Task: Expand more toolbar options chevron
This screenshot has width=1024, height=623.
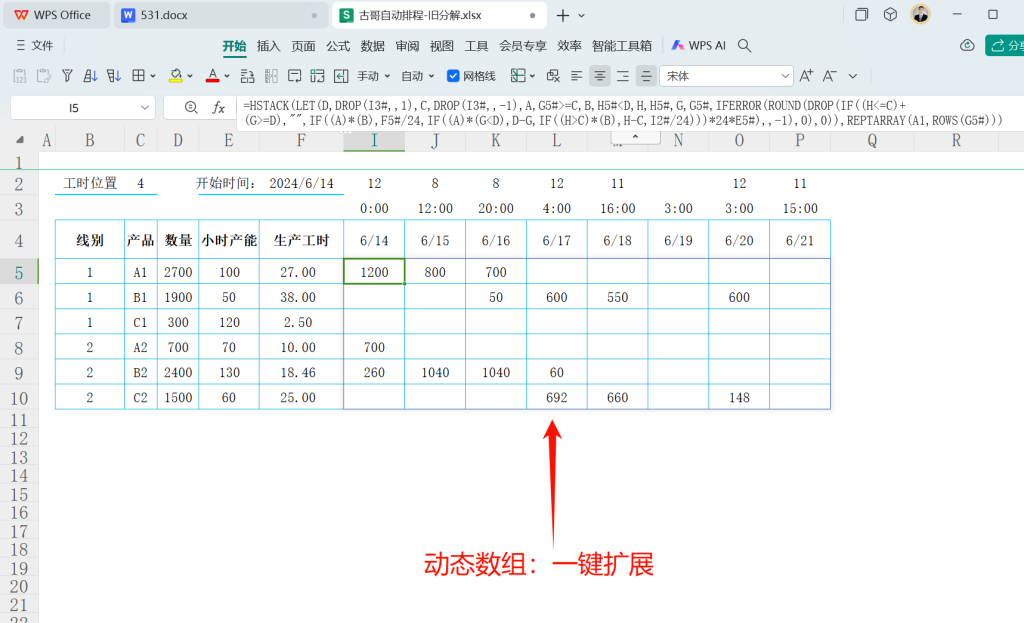Action: point(853,76)
